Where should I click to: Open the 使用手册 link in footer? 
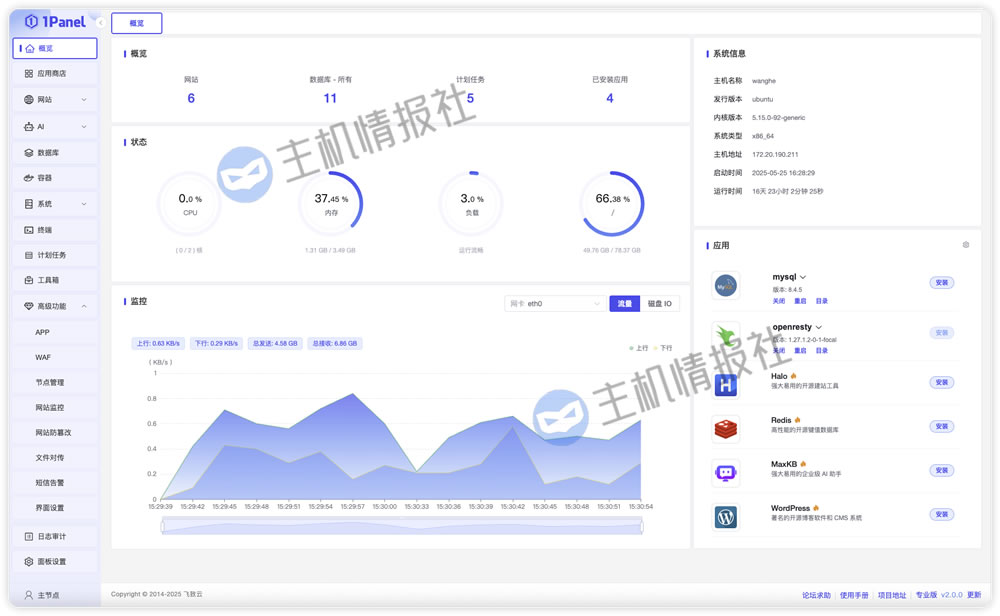point(853,595)
